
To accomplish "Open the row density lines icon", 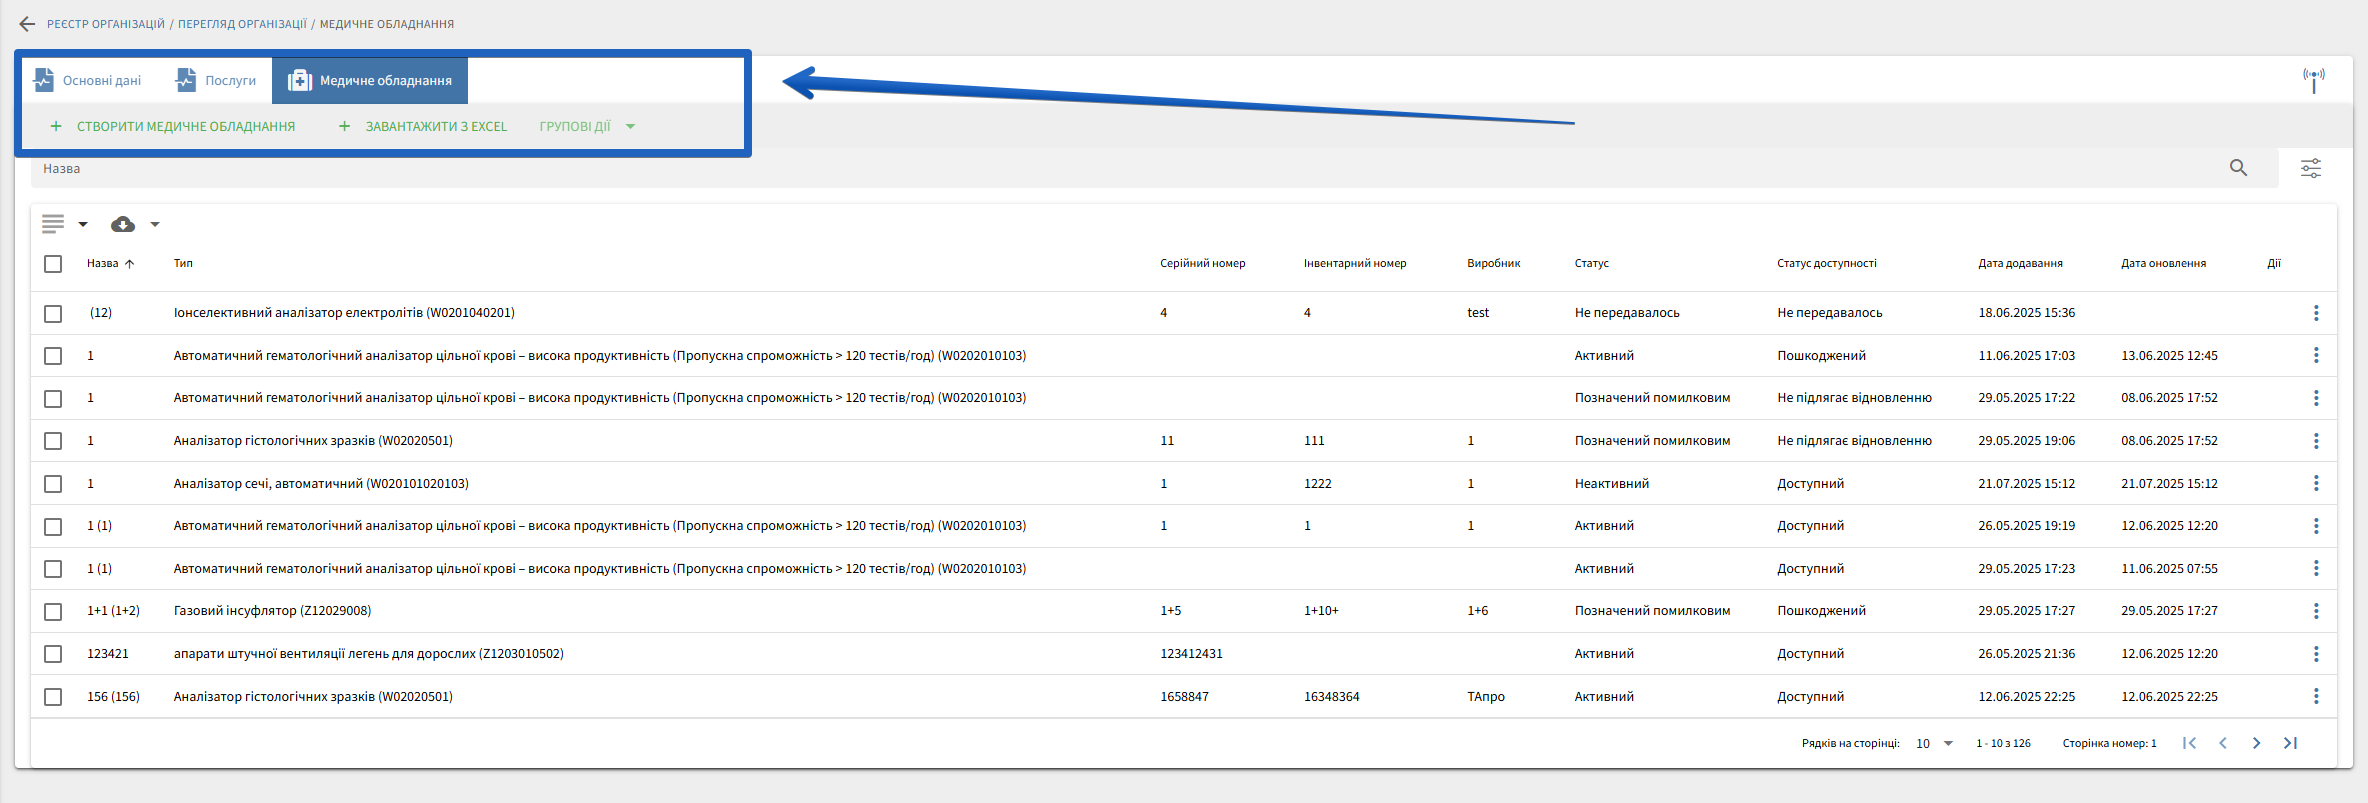I will pyautogui.click(x=53, y=225).
